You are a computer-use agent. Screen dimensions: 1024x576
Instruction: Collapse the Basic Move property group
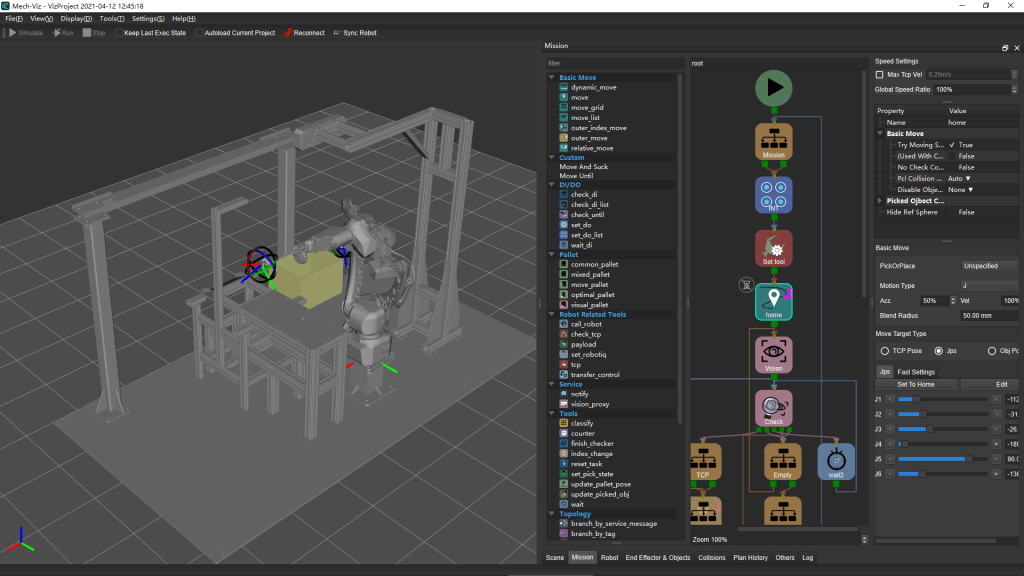(881, 133)
